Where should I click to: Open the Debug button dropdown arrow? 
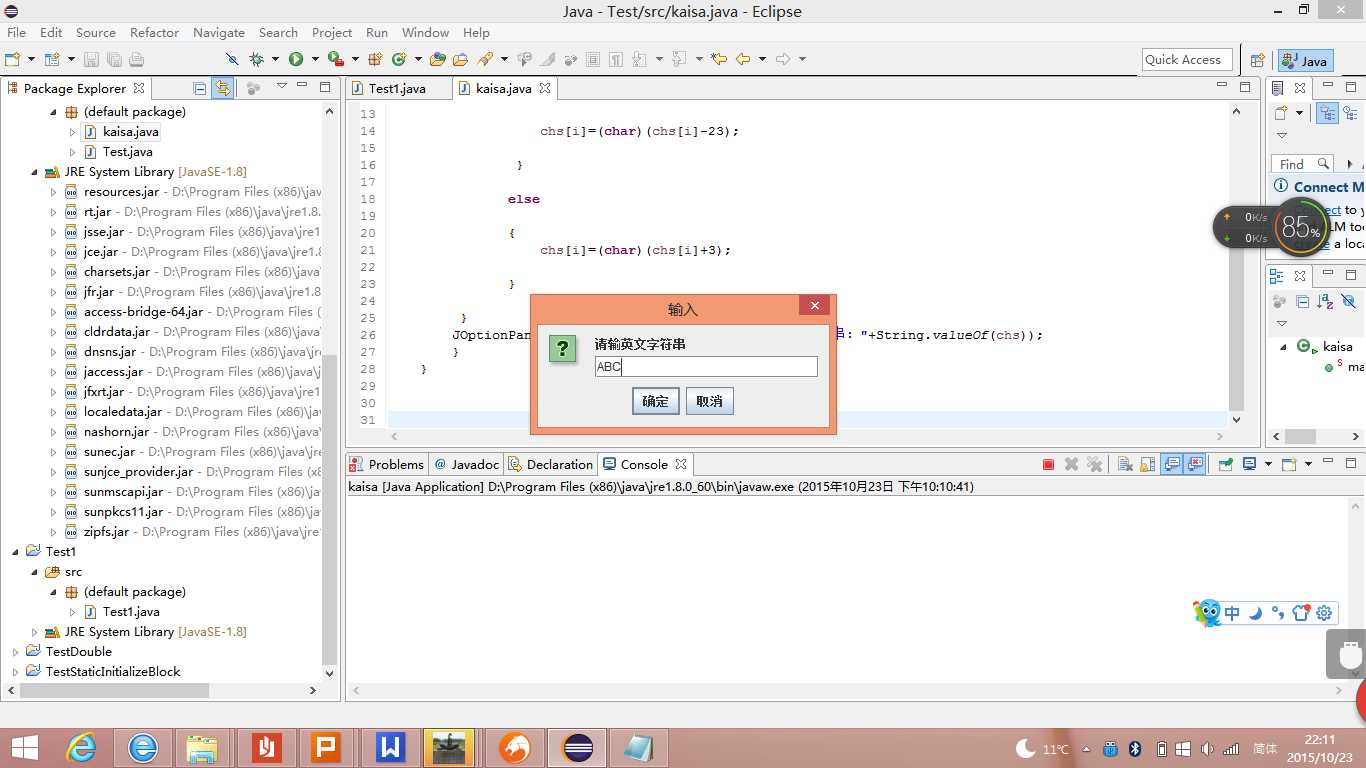275,59
